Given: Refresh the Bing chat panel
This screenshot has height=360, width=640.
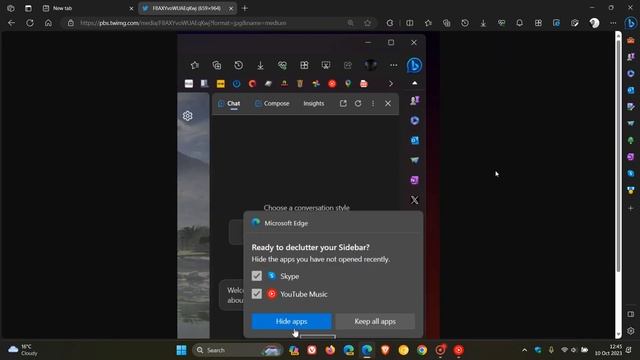Looking at the screenshot, I should coord(358,104).
